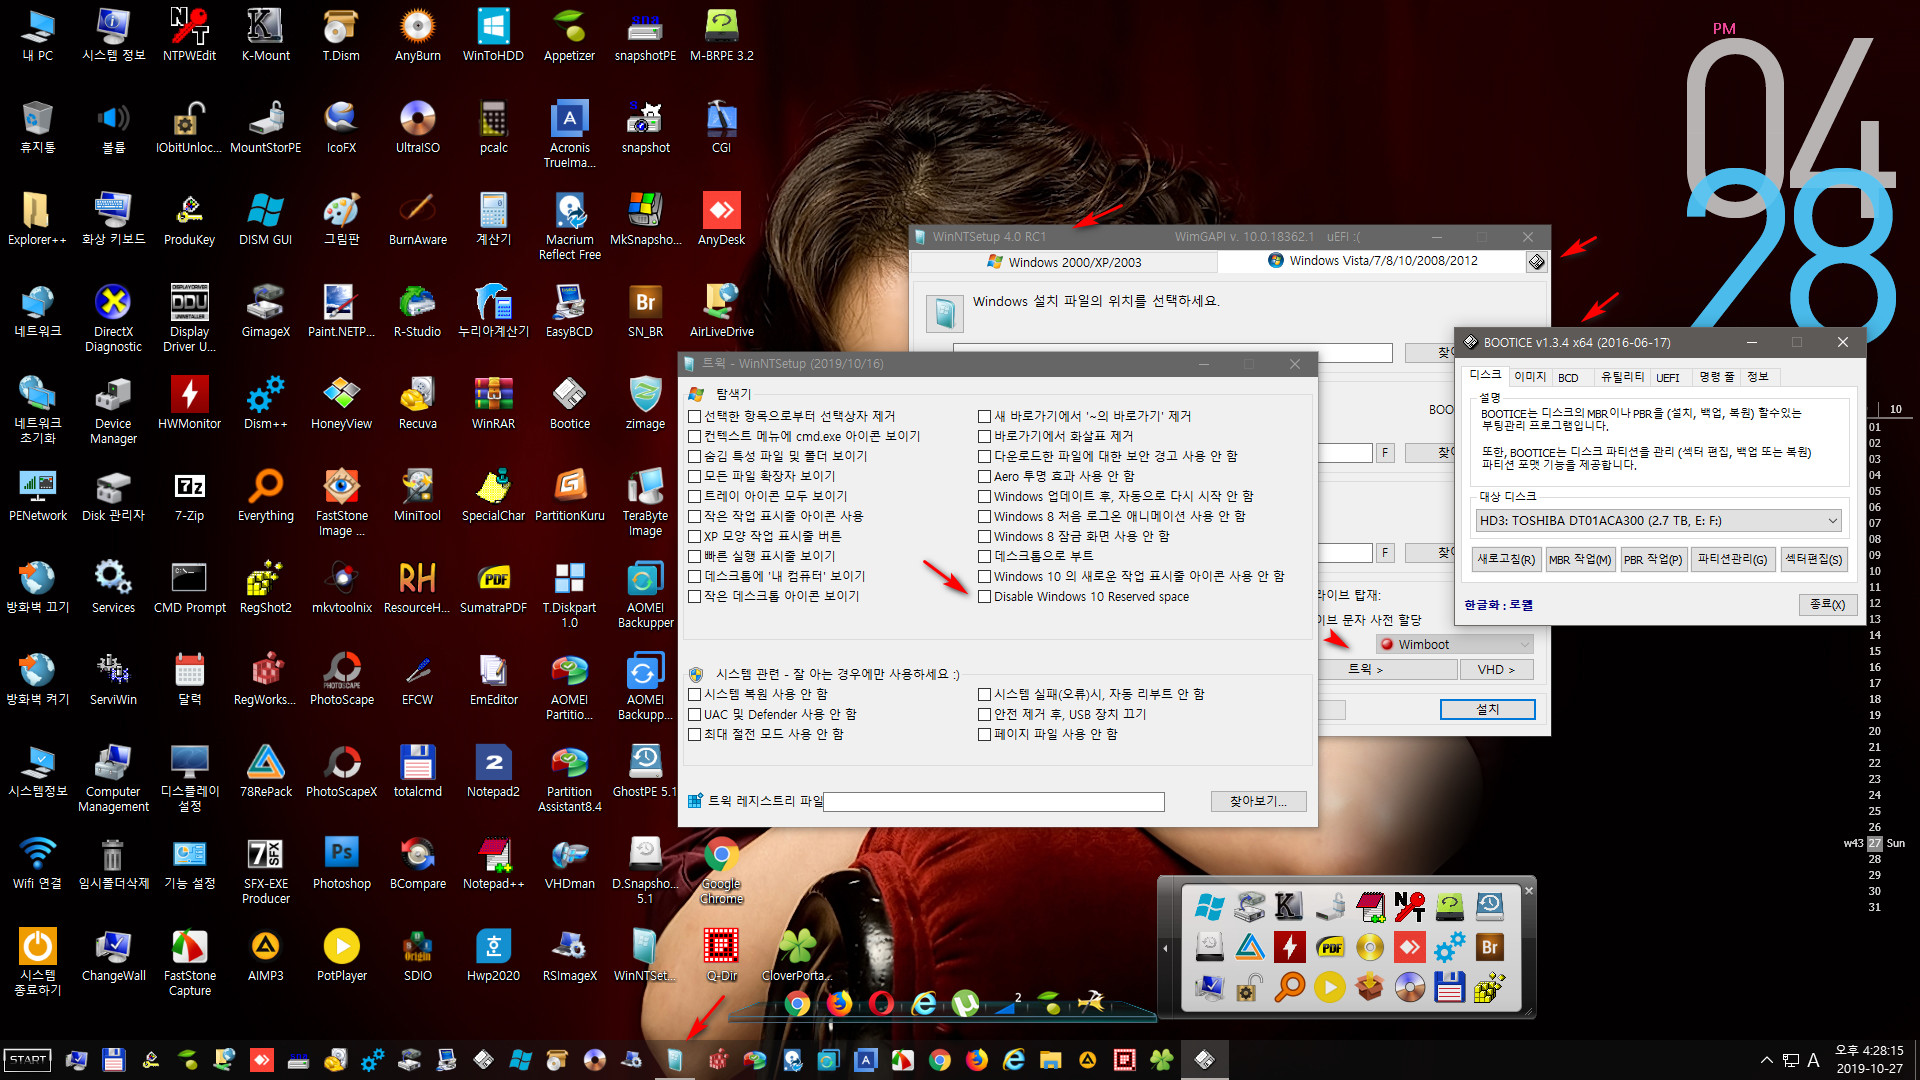Open the WinRAR desktop icon
The height and width of the screenshot is (1080, 1920).
pyautogui.click(x=493, y=403)
